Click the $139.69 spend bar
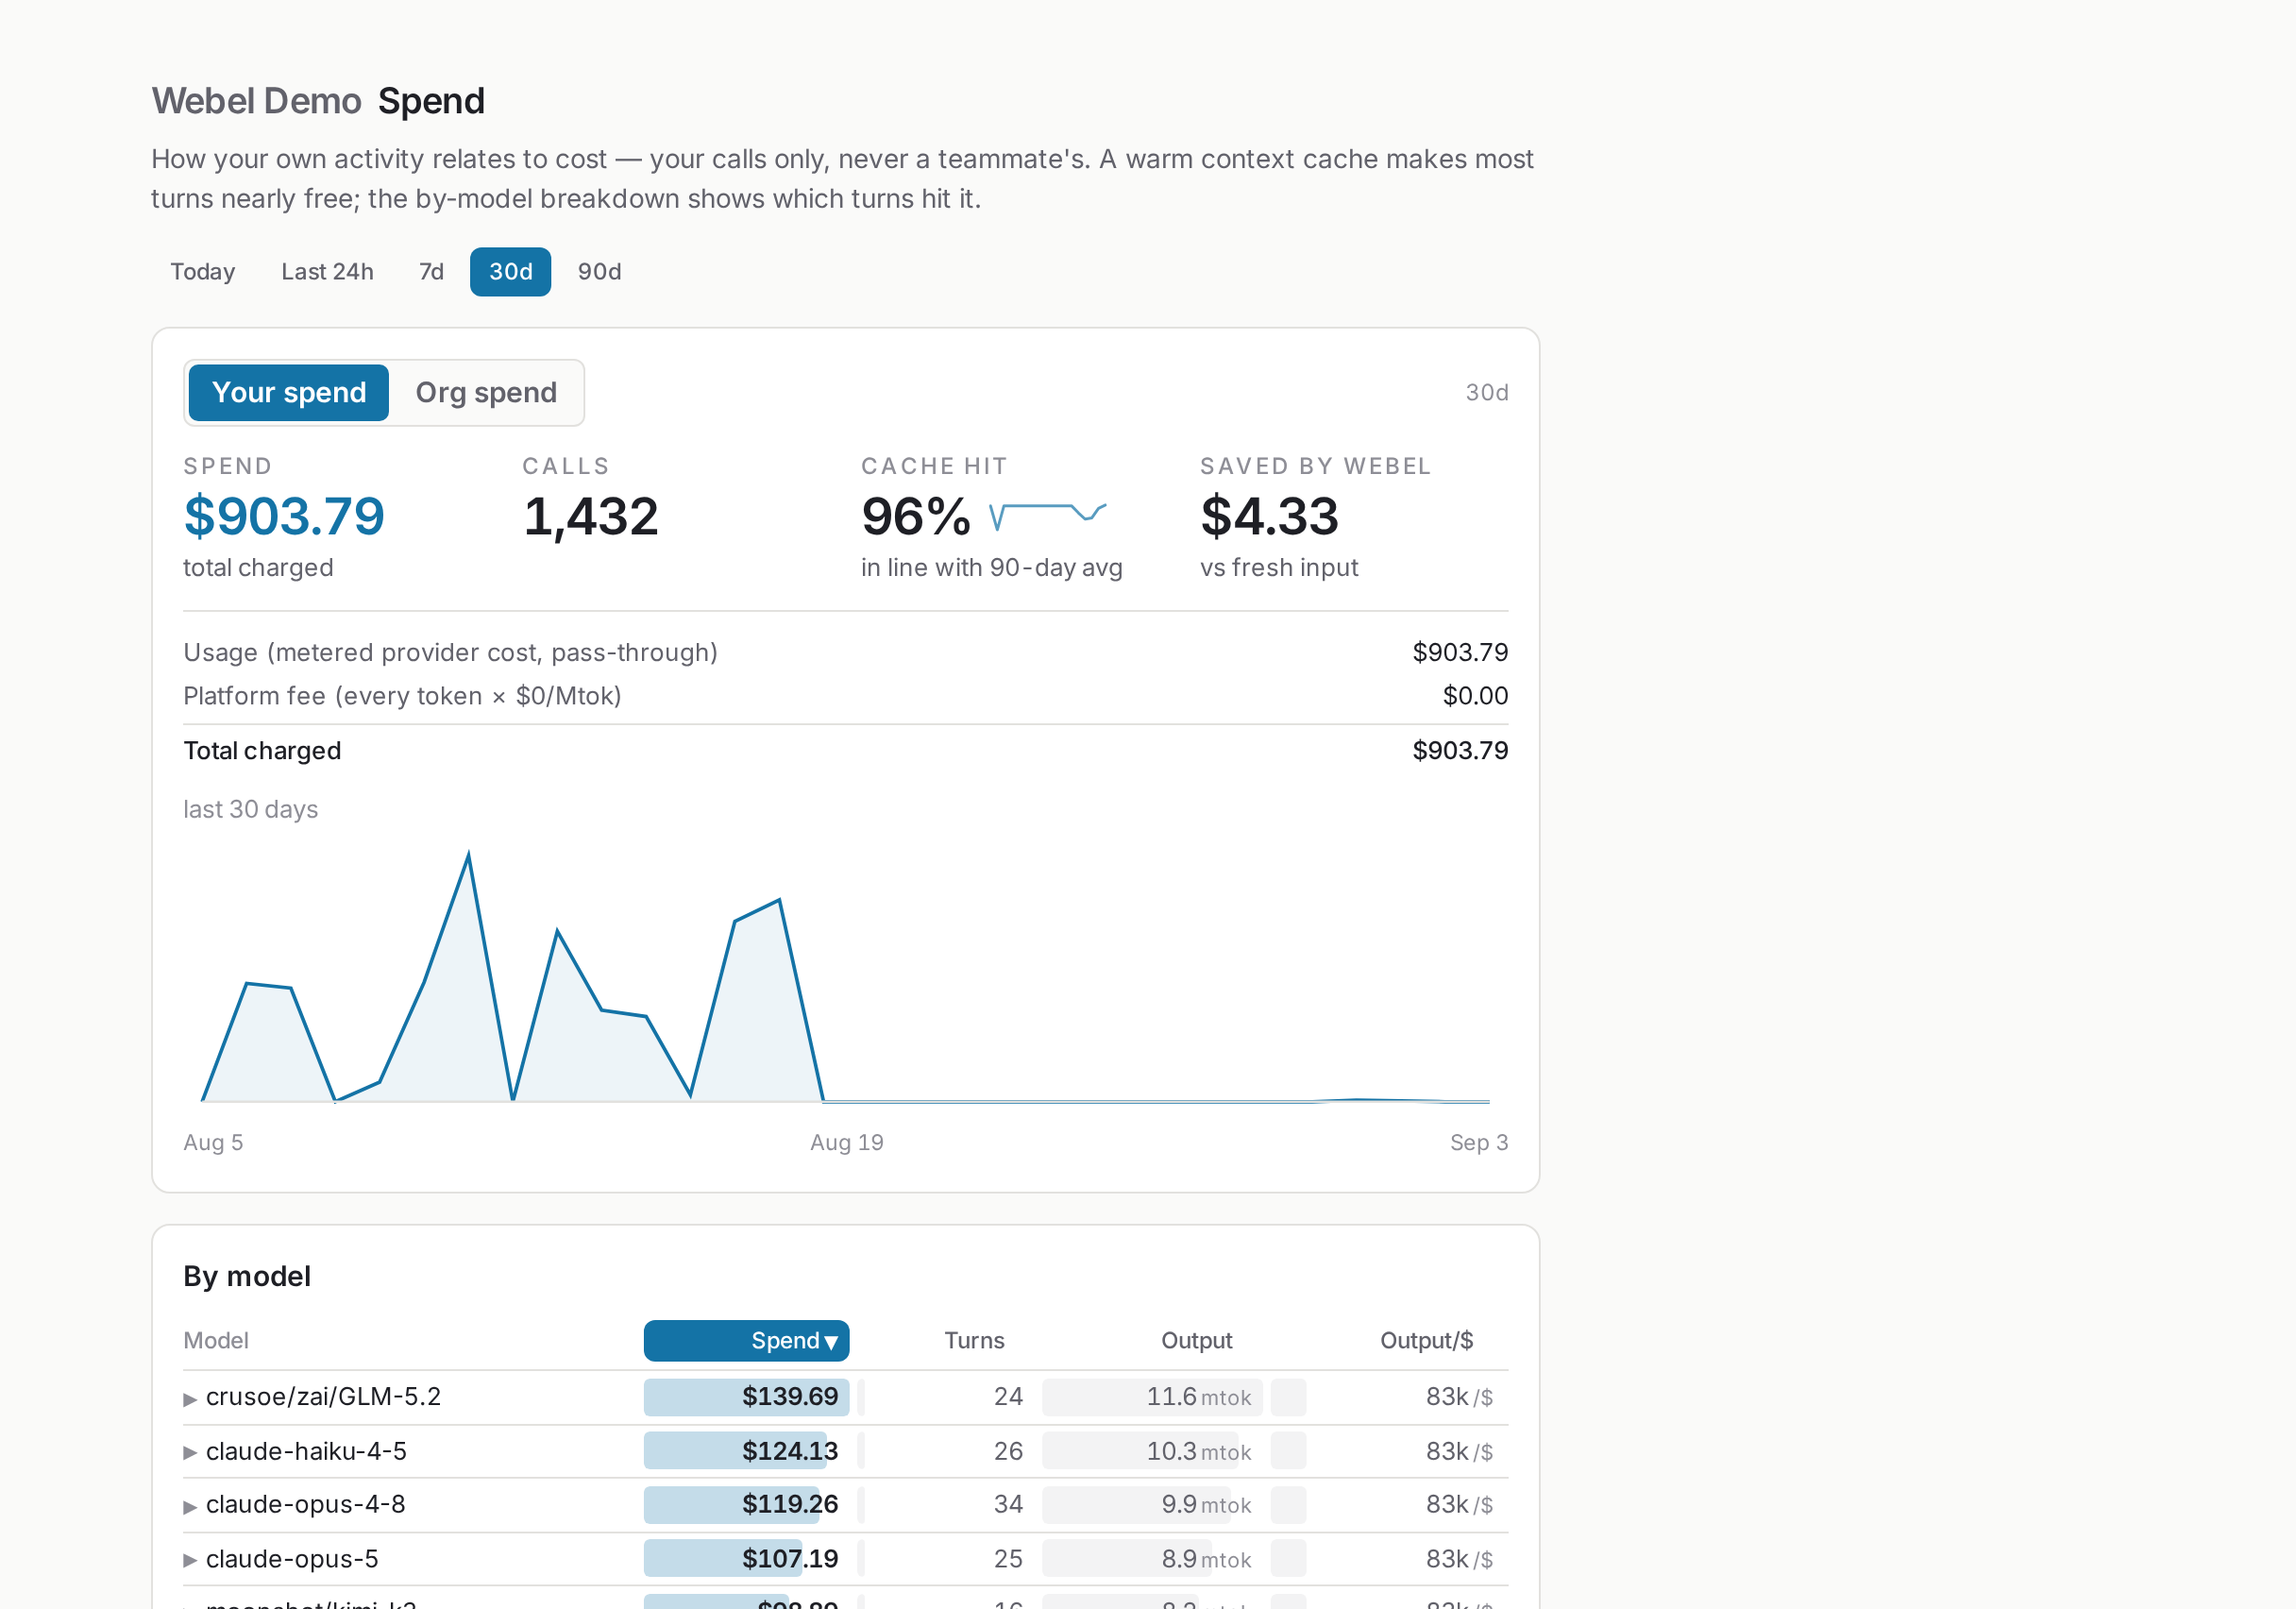 coord(746,1397)
